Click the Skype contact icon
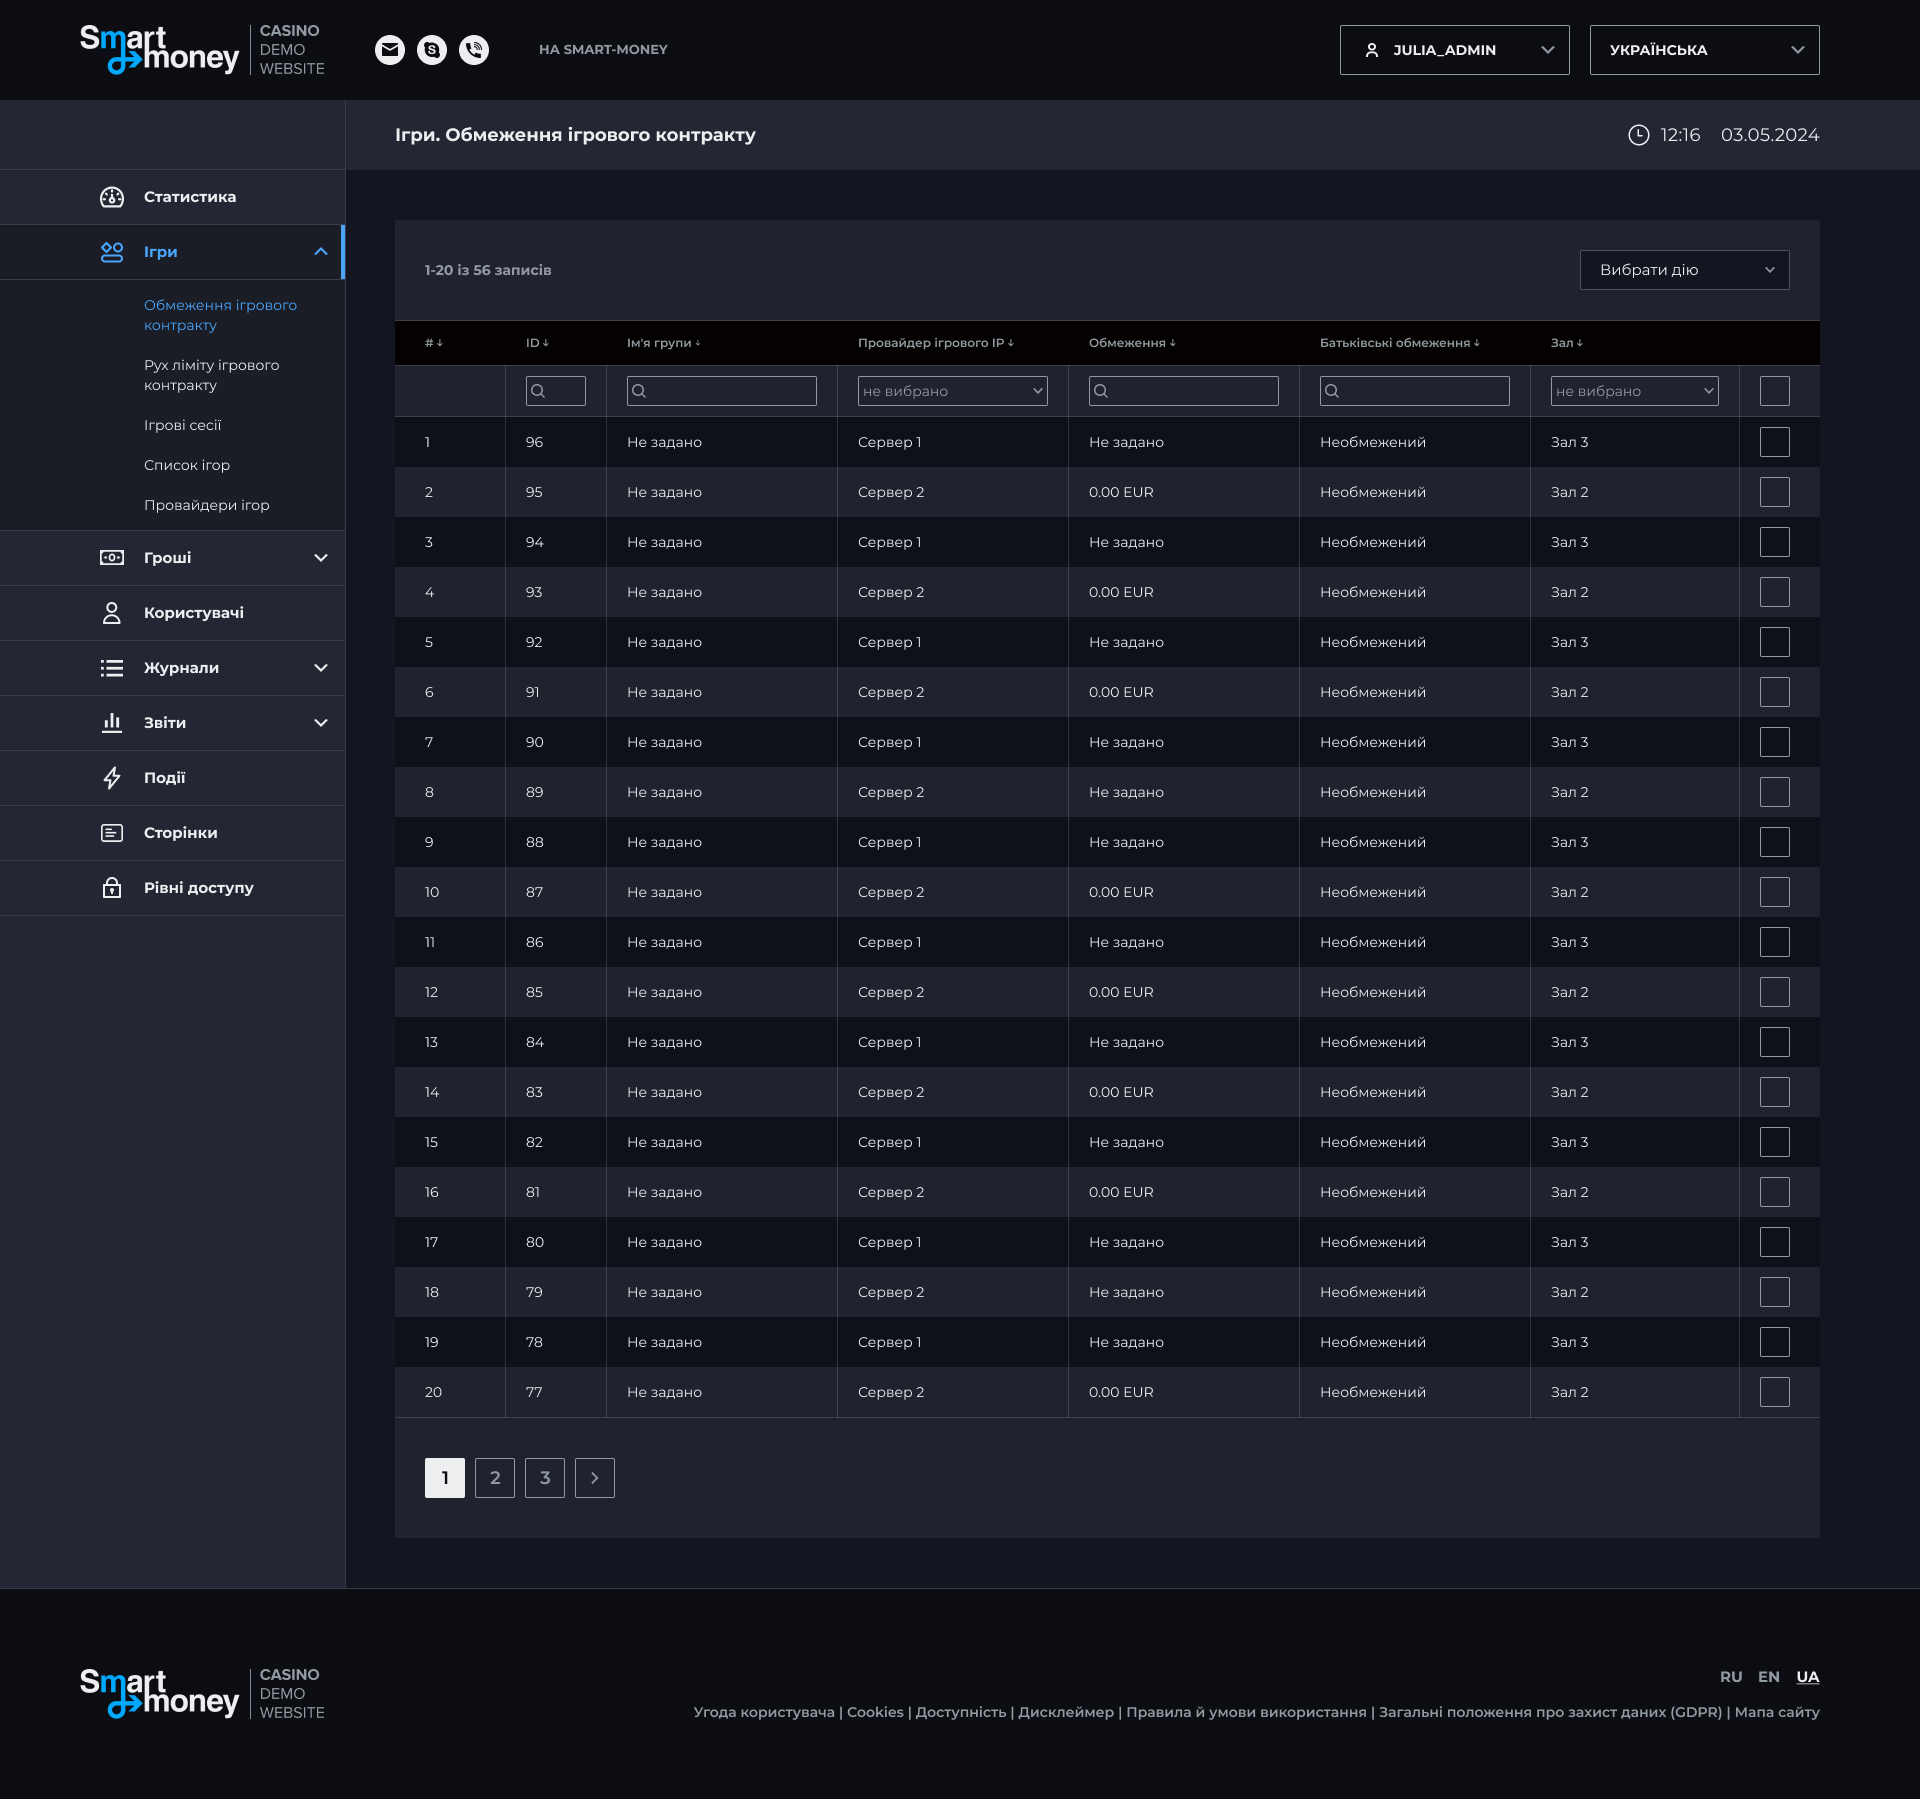Viewport: 1920px width, 1799px height. (432, 50)
